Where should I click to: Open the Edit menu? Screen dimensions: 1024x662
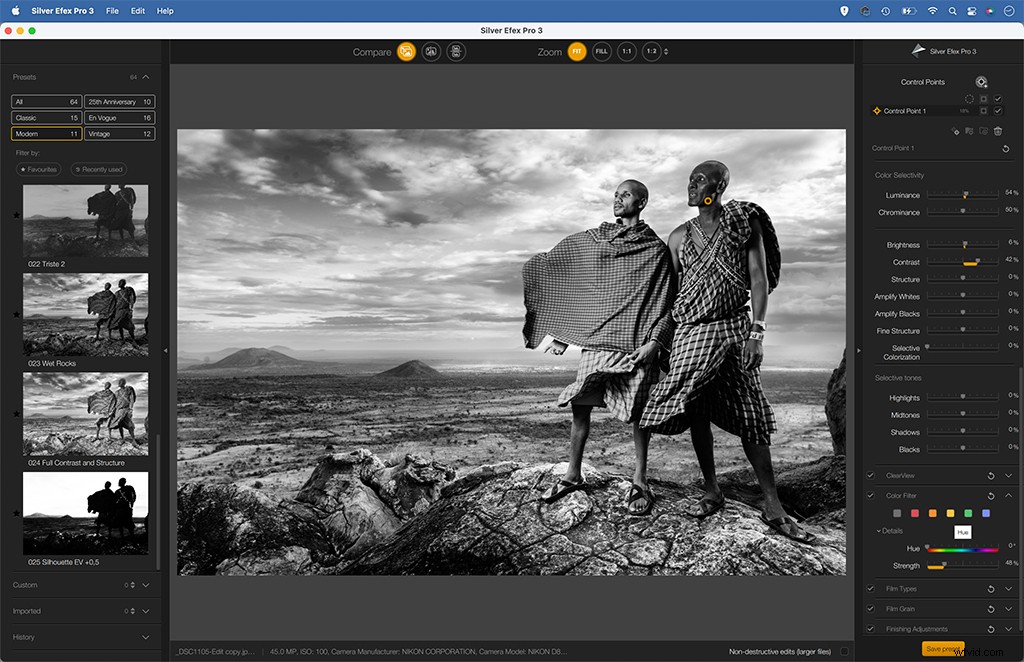click(x=137, y=11)
